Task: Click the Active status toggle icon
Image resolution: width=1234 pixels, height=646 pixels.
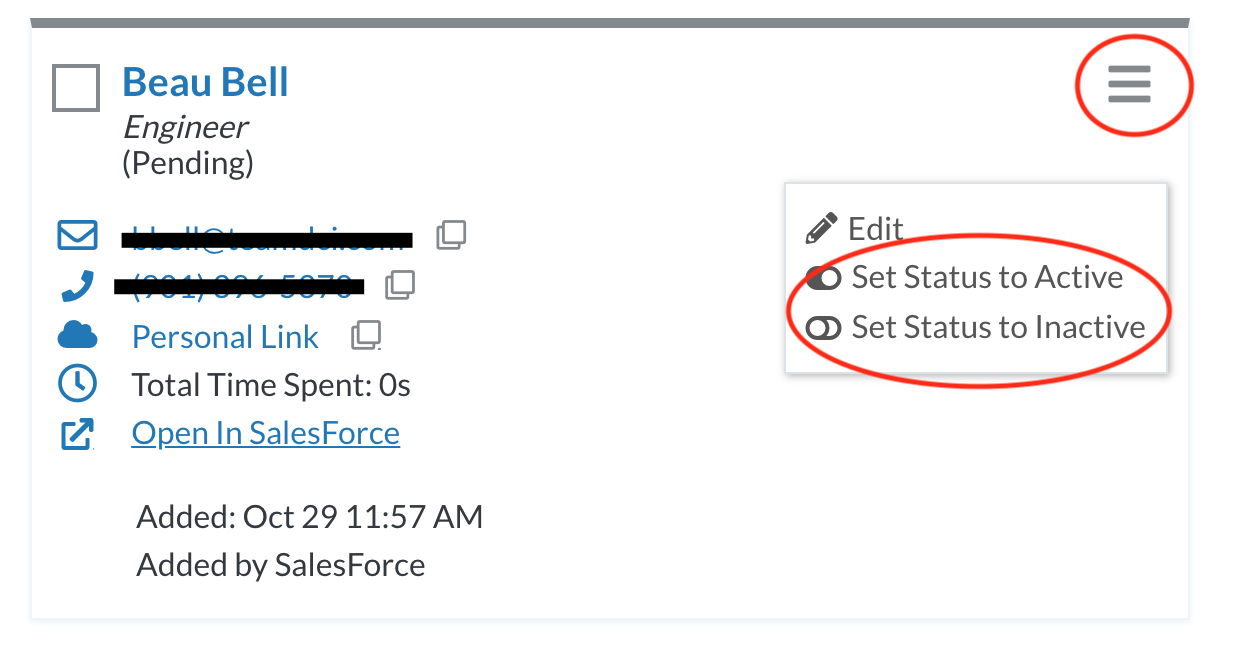Action: click(x=823, y=279)
